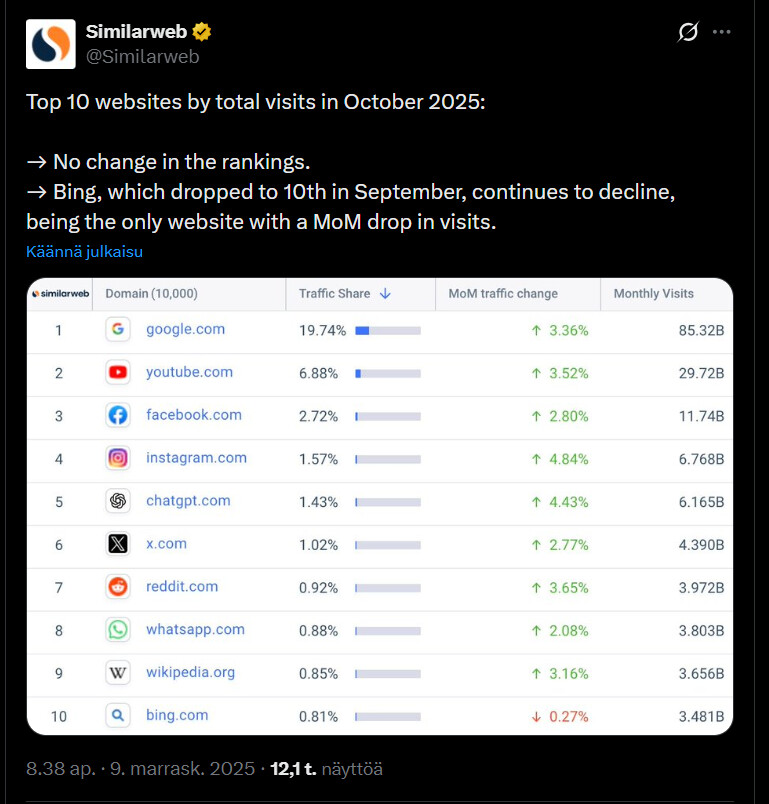769x804 pixels.
Task: Click the Instagram logo icon in table
Action: [118, 458]
